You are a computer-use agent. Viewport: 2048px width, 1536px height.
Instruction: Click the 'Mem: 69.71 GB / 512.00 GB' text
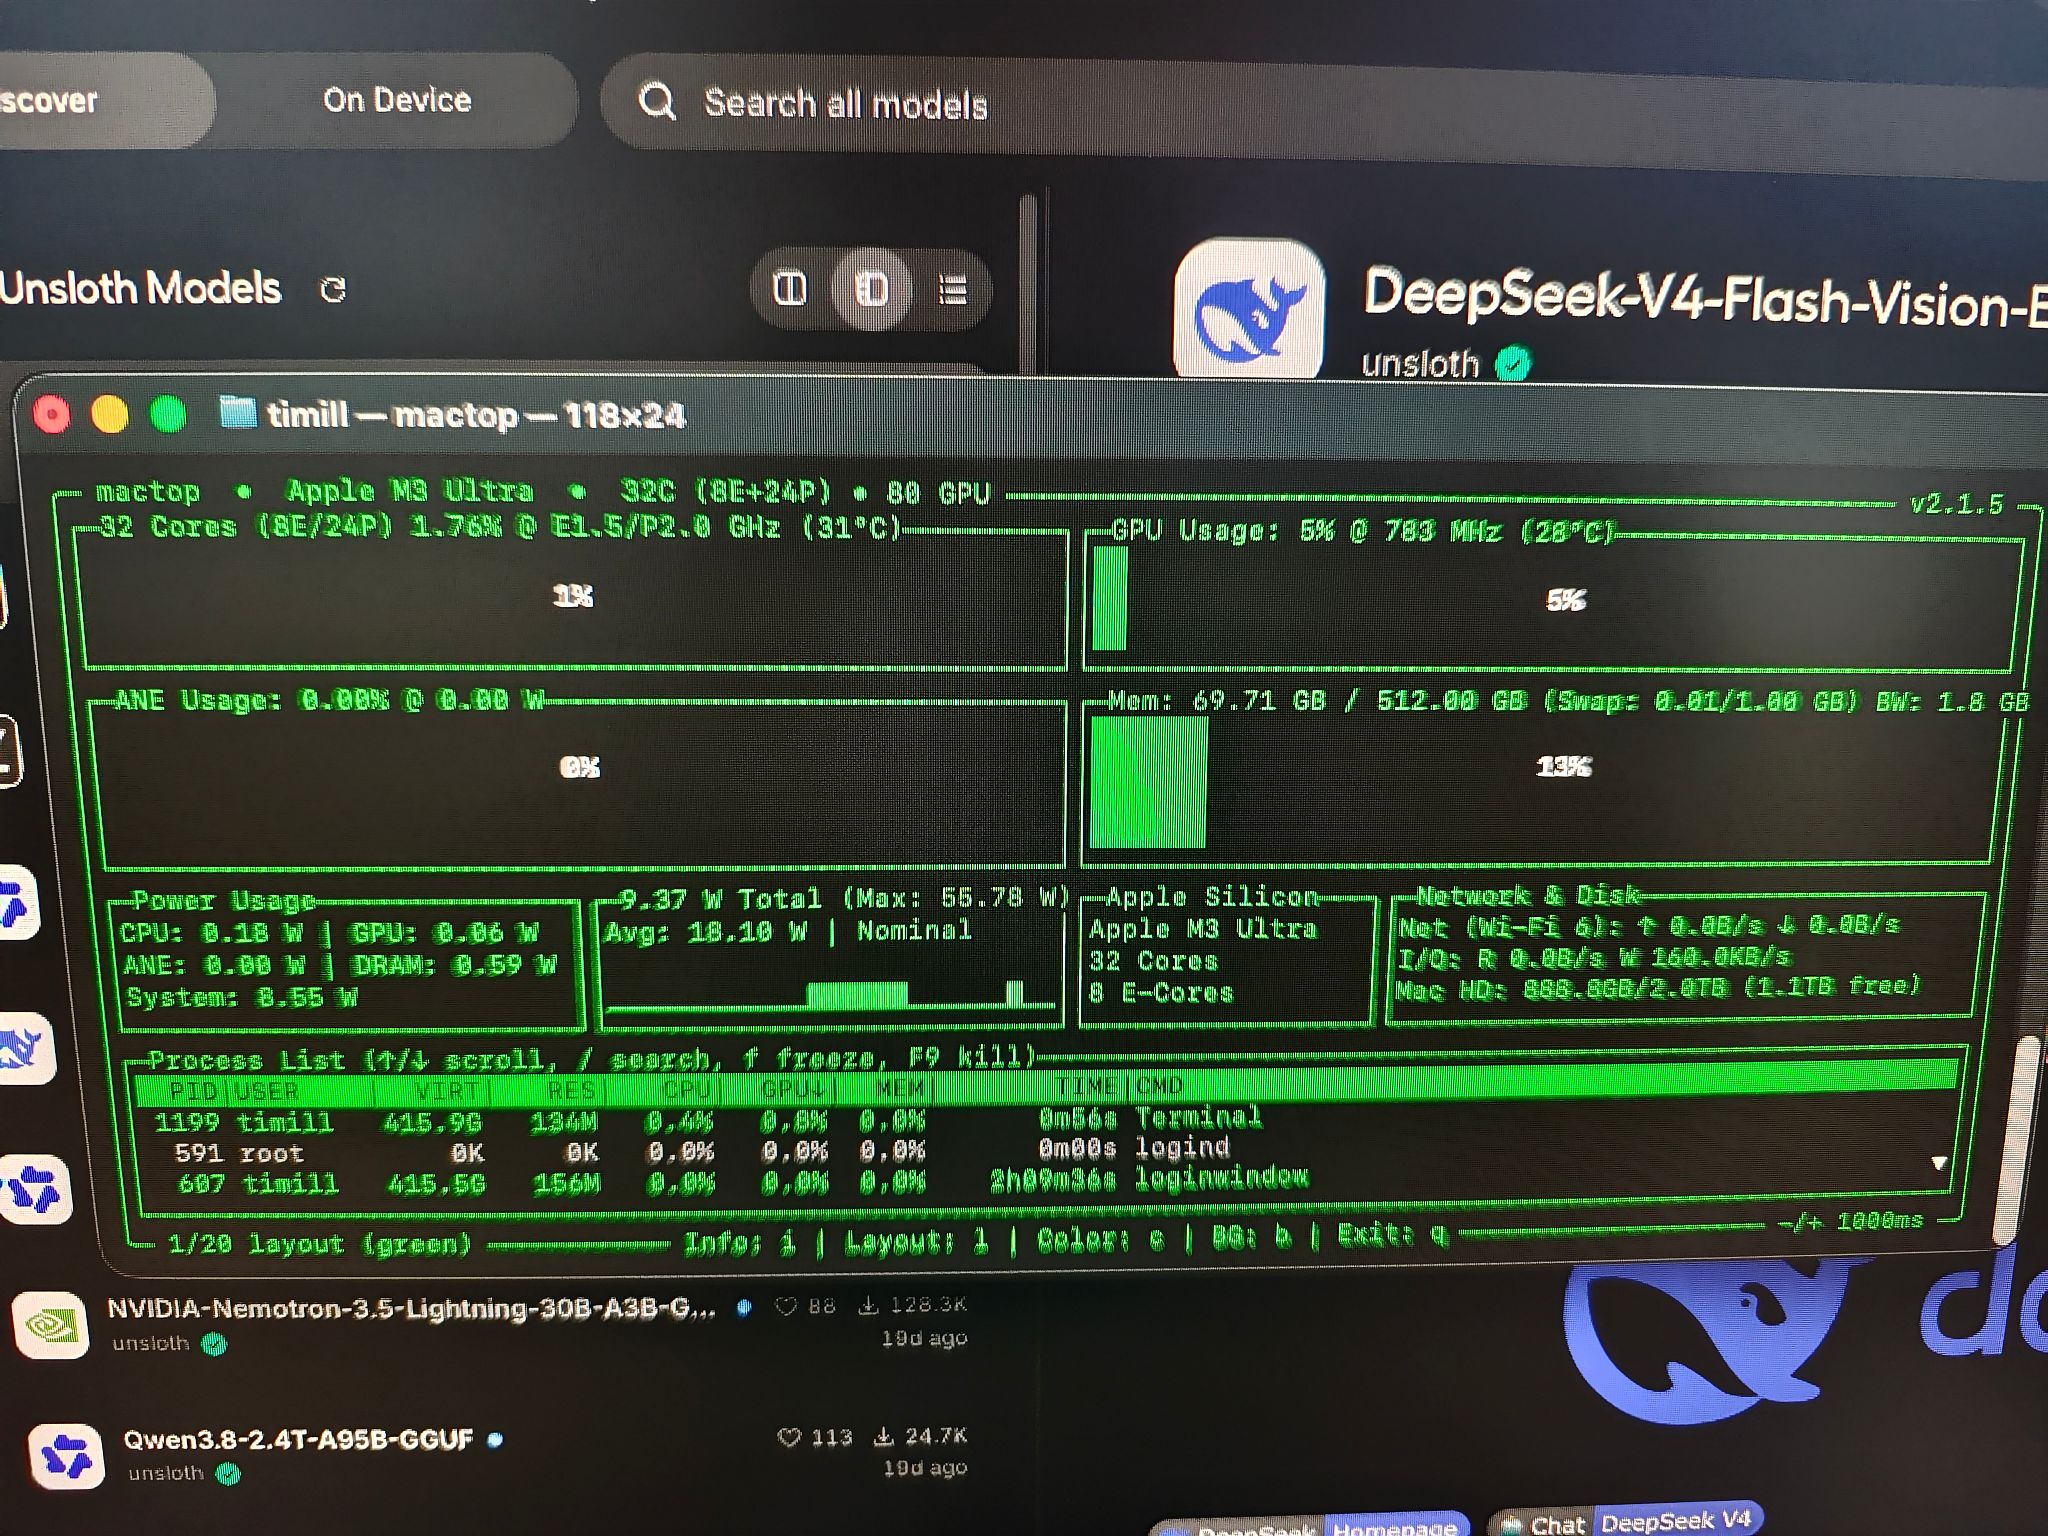click(x=1318, y=700)
